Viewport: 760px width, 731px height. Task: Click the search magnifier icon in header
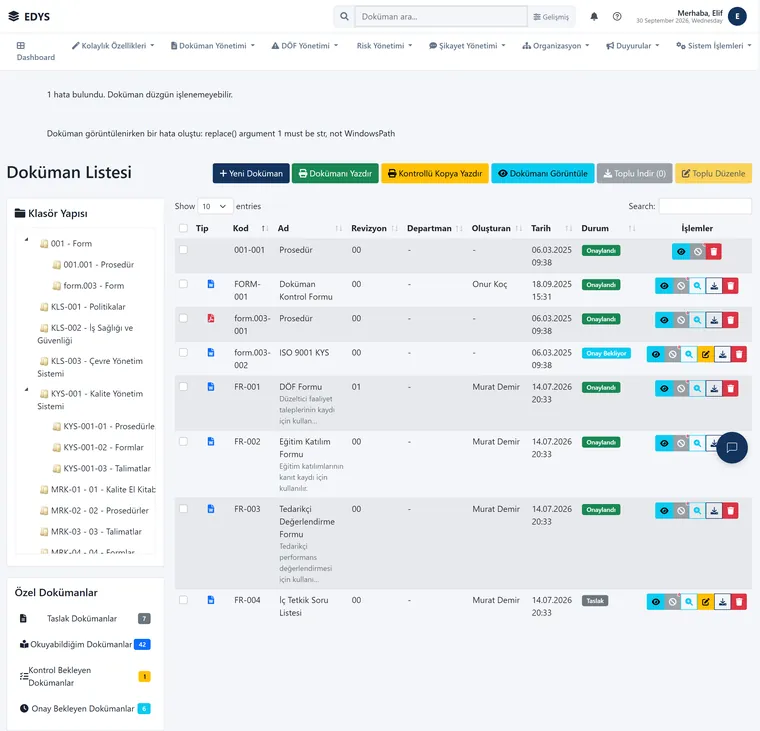click(x=344, y=16)
